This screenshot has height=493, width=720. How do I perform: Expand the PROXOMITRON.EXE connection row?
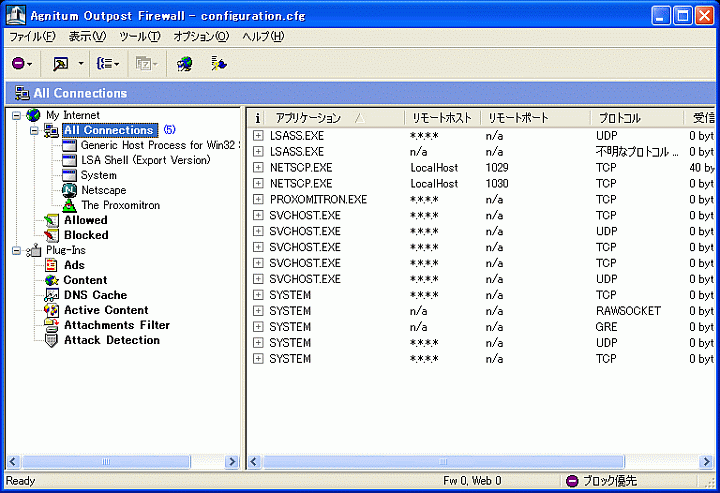pos(258,199)
